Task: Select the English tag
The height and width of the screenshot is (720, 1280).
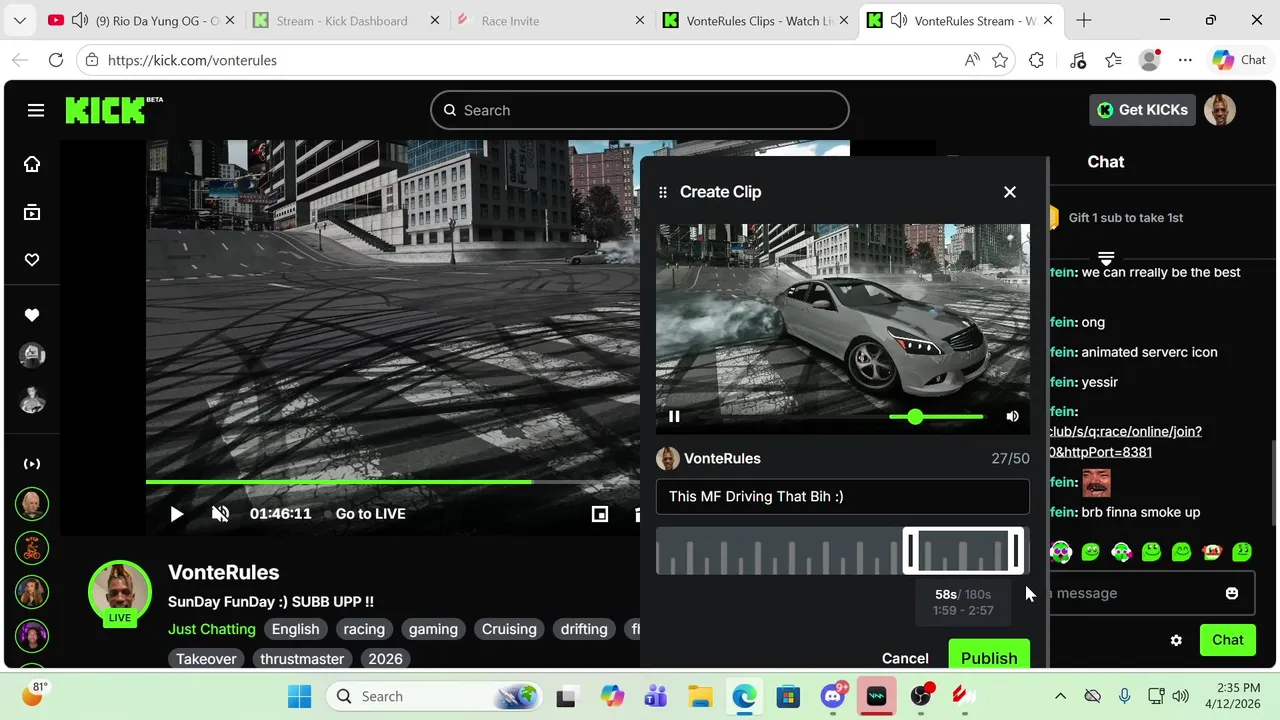Action: tap(296, 629)
